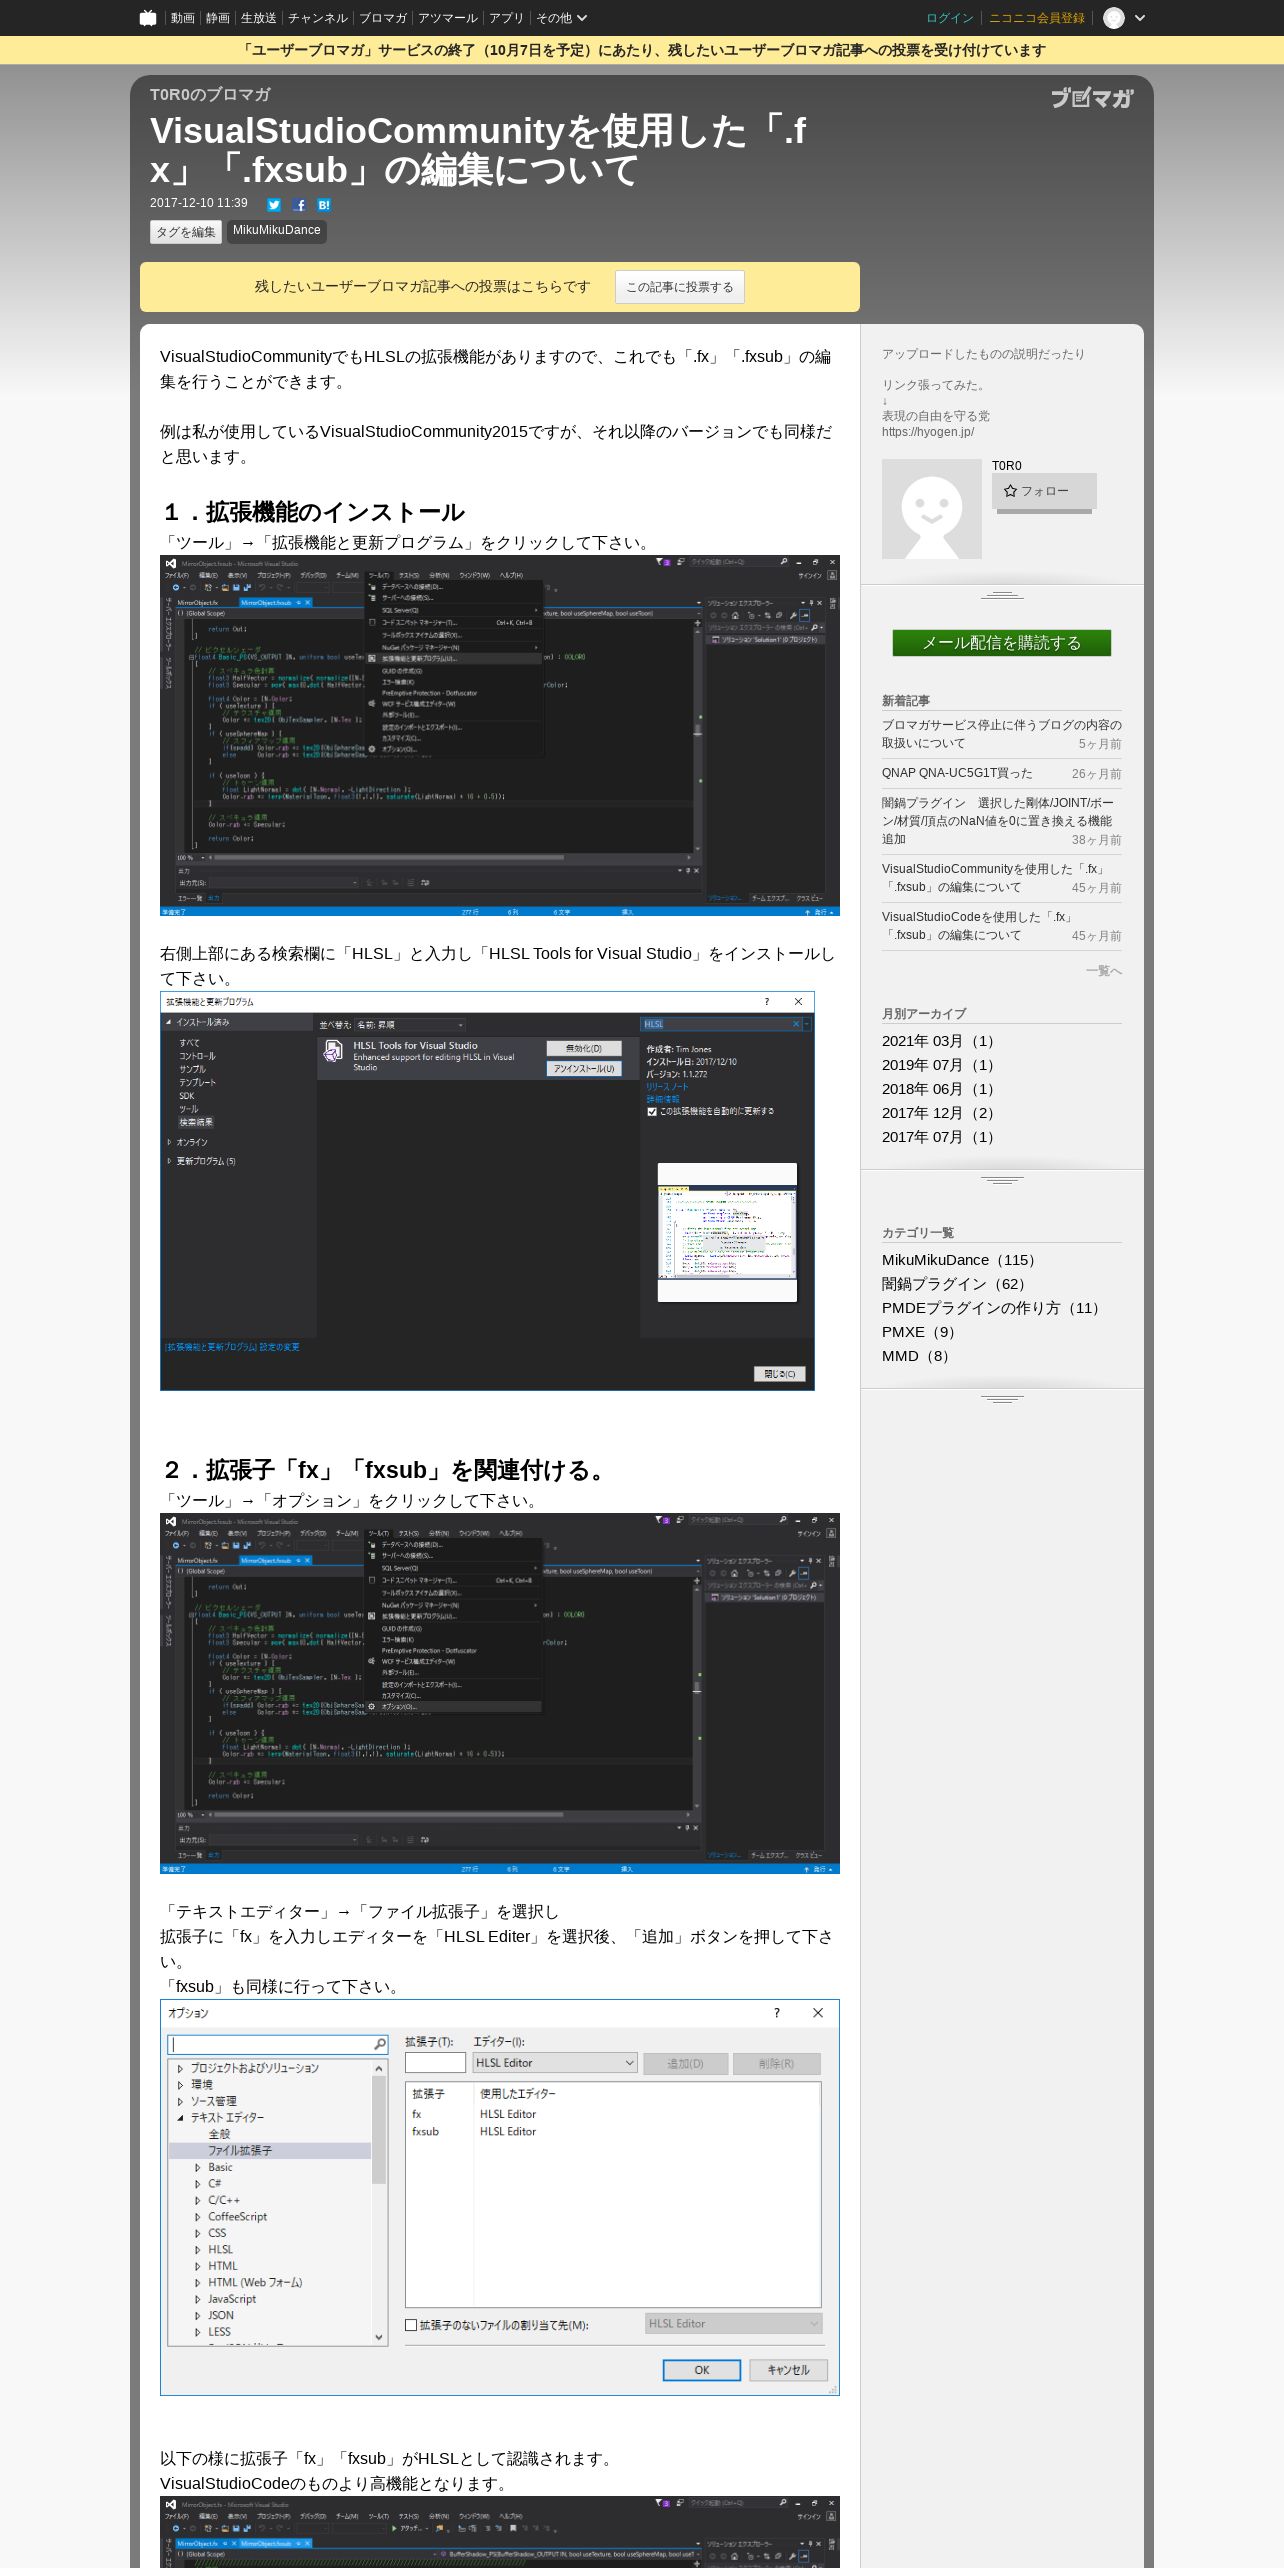
Task: Collapse sidebar handle below 月別アーカイブ
Action: [x=1002, y=1180]
